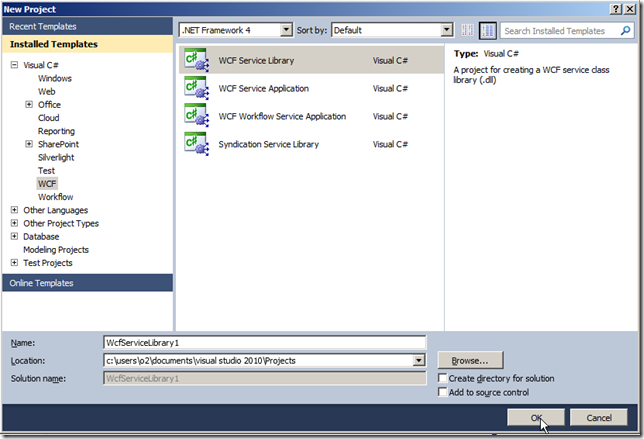644x439 pixels.
Task: Click the WCF Workflow Service Application icon
Action: [196, 116]
